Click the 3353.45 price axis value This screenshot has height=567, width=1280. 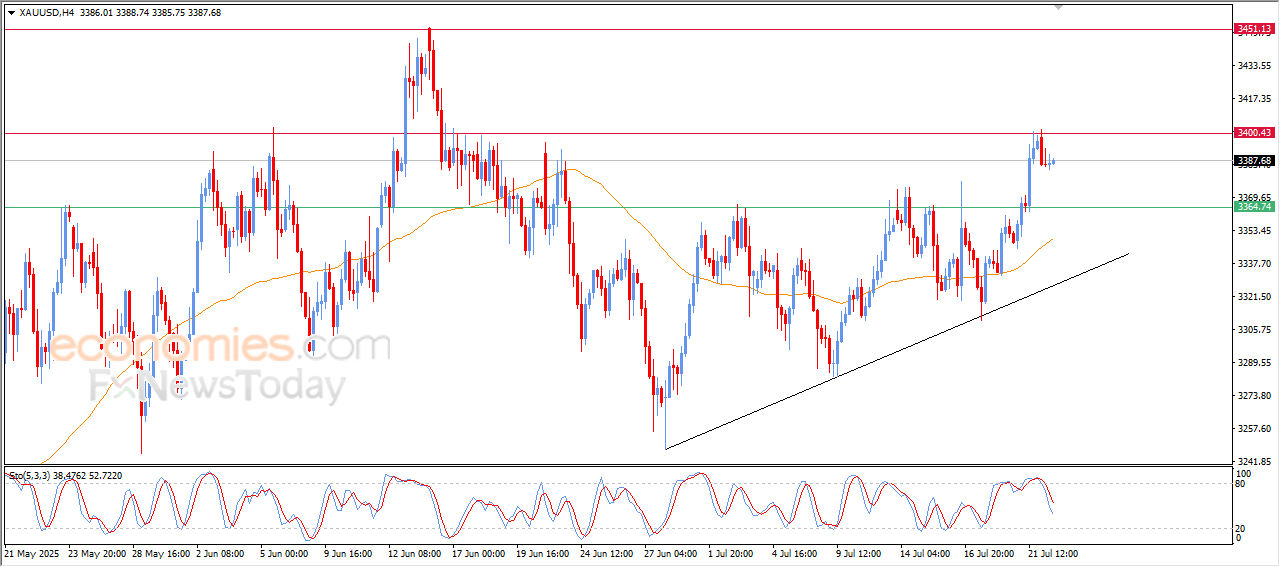(x=1254, y=230)
